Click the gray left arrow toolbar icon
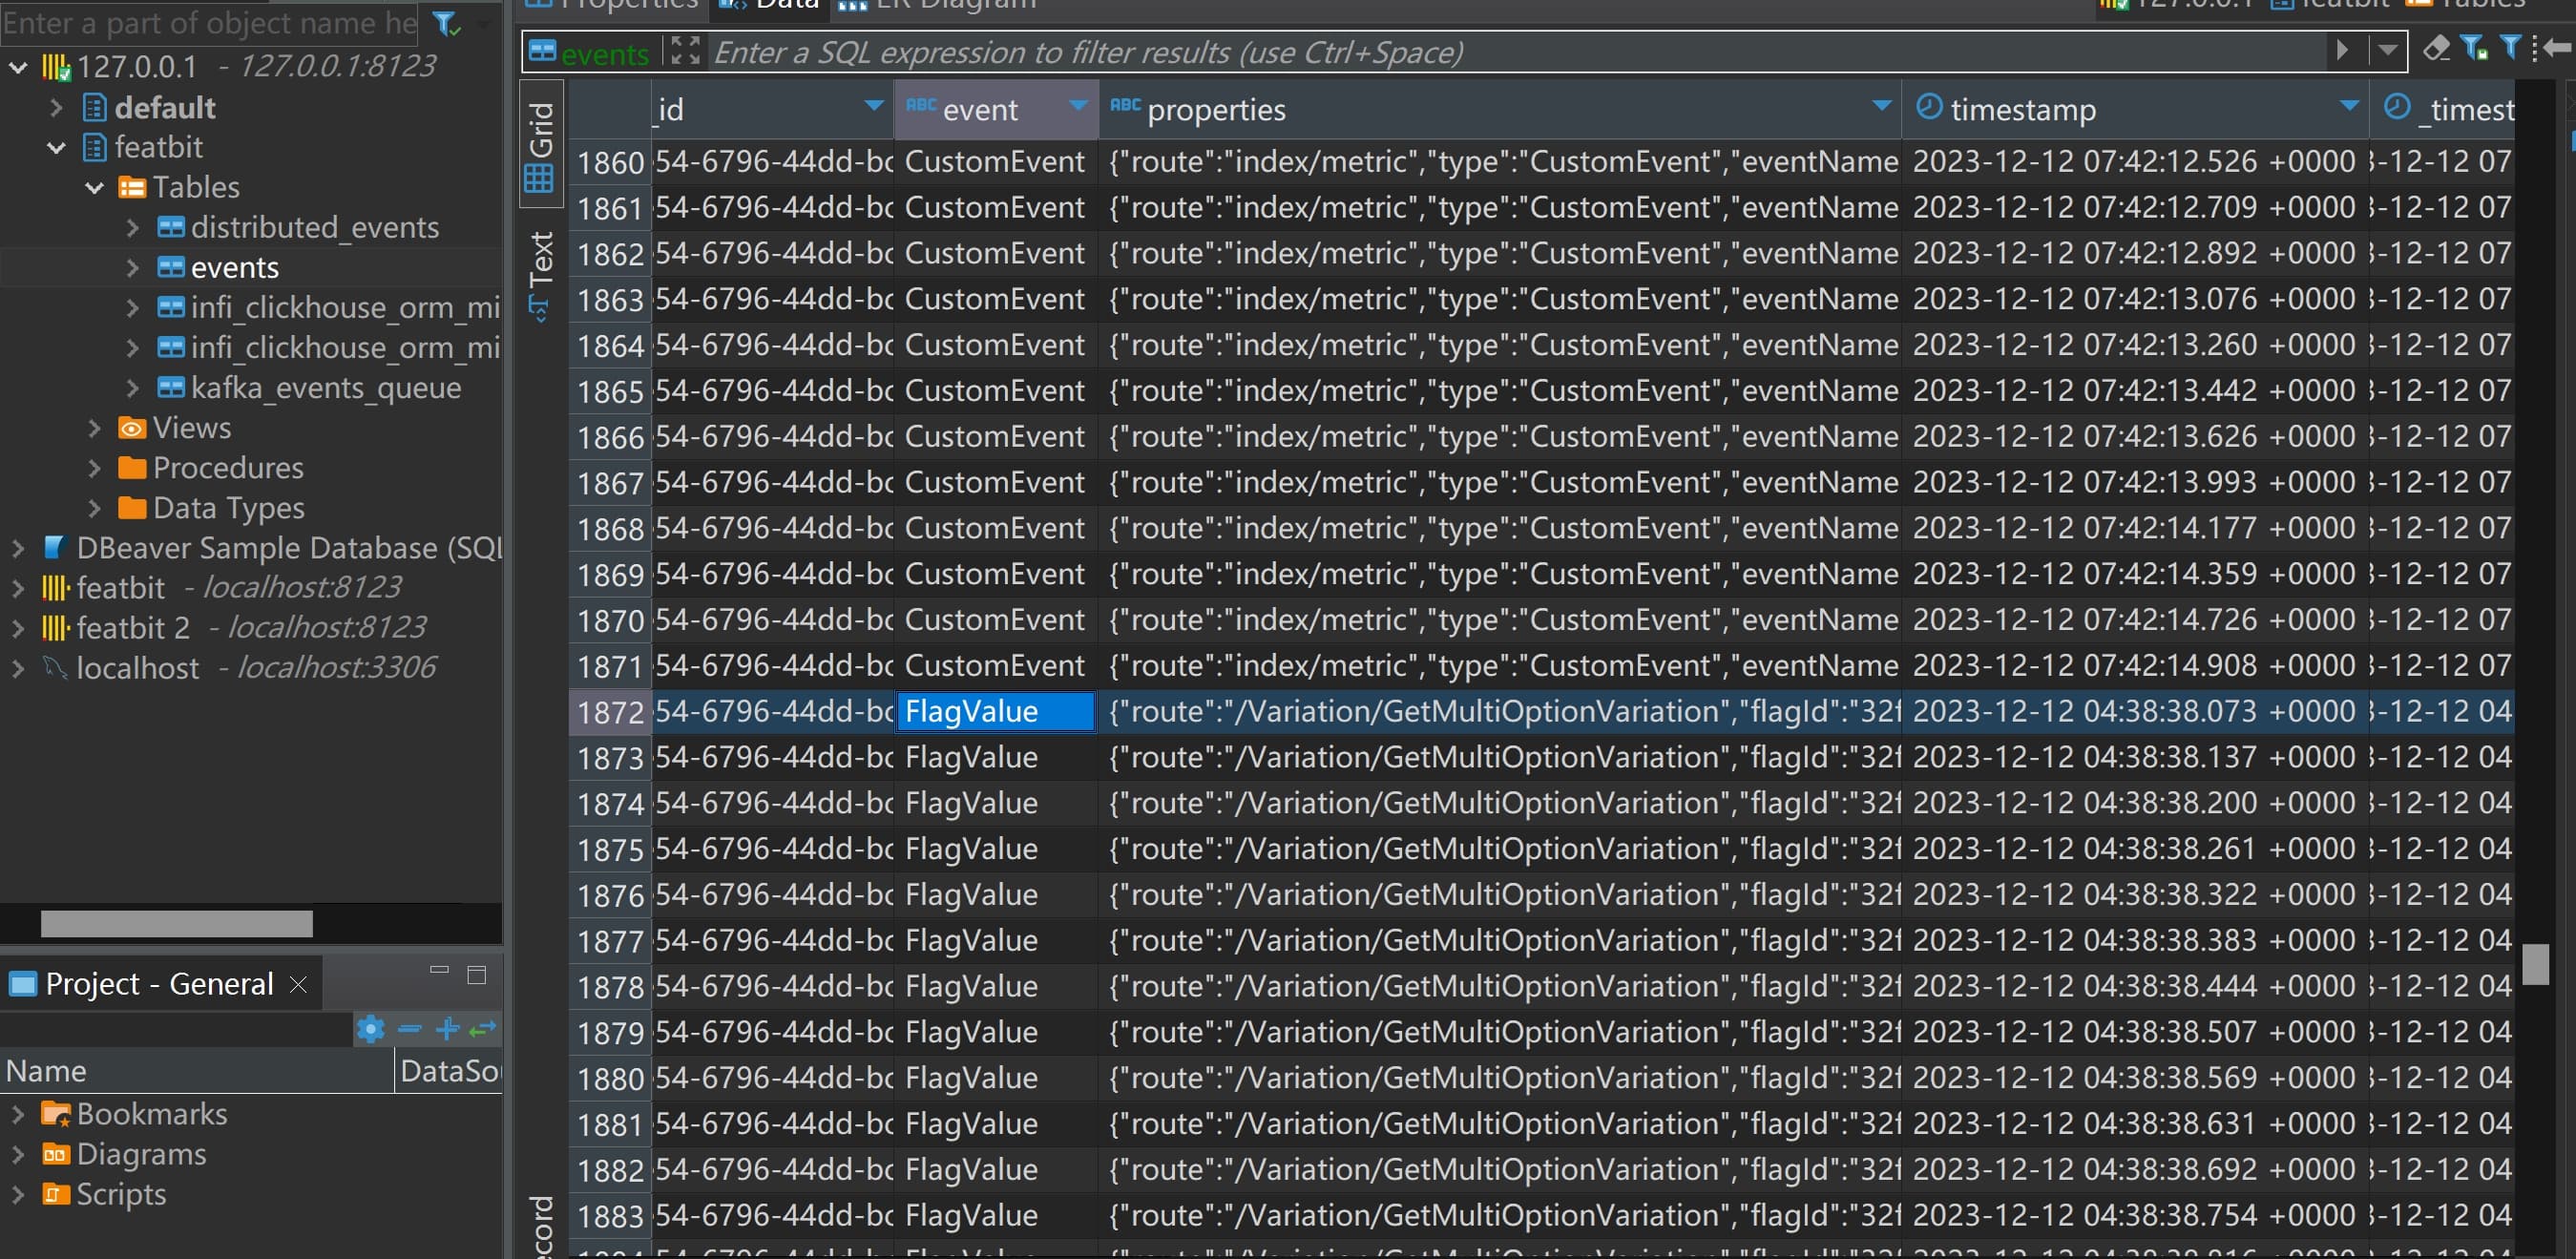The image size is (2576, 1259). point(2559,48)
